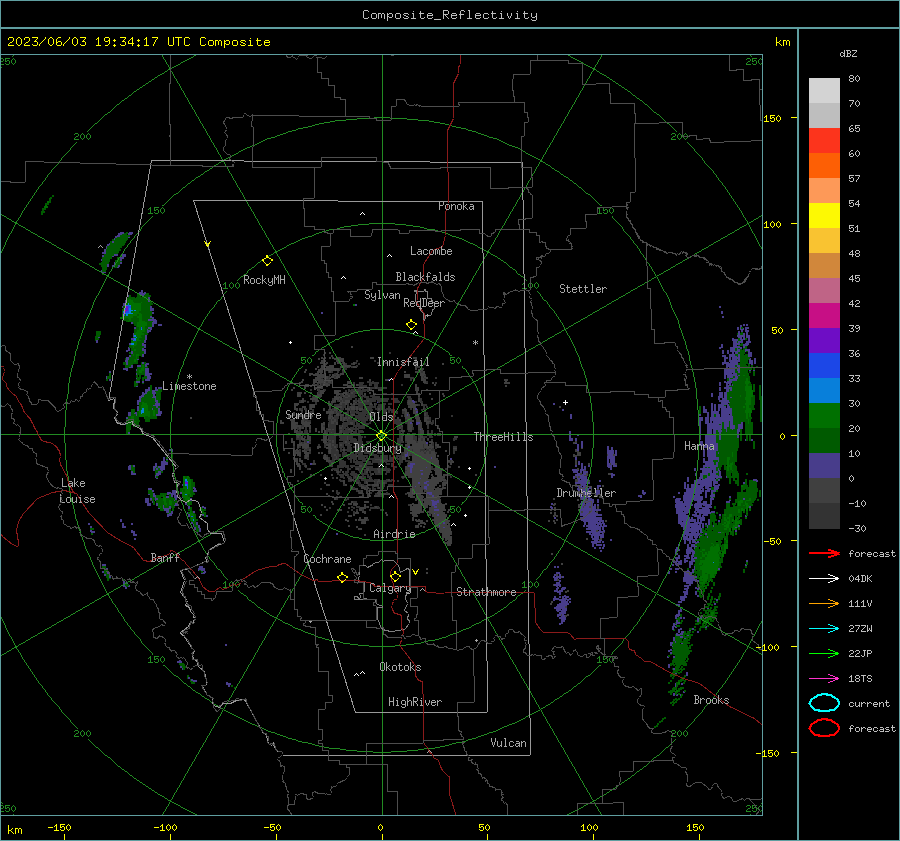
Task: Click the Strathmore town label
Action: [487, 592]
